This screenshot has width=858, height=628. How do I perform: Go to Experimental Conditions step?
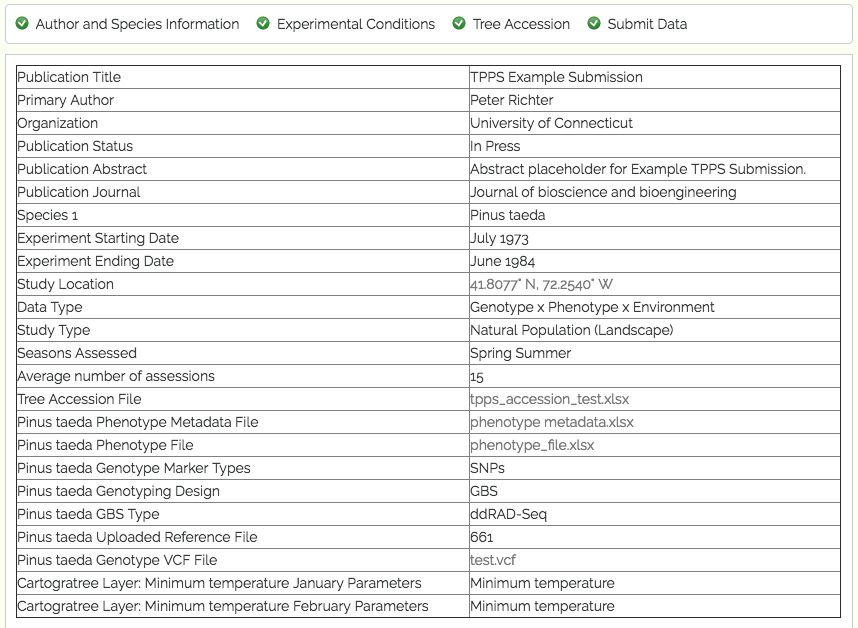click(x=356, y=24)
